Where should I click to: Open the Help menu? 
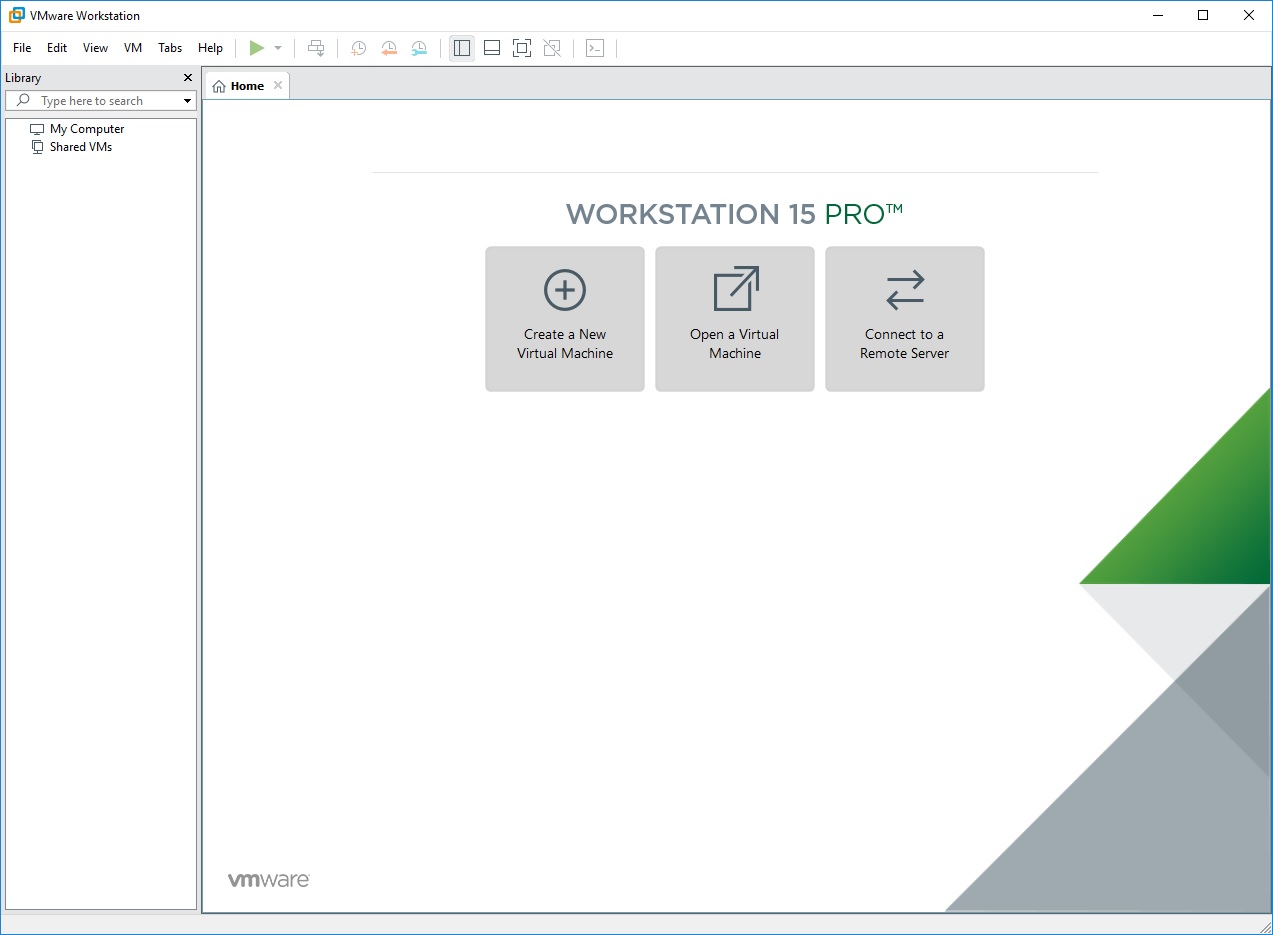click(x=210, y=48)
